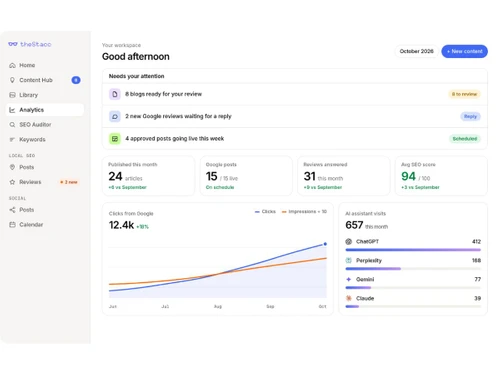Click the Gemini sparkle icon

[349, 279]
